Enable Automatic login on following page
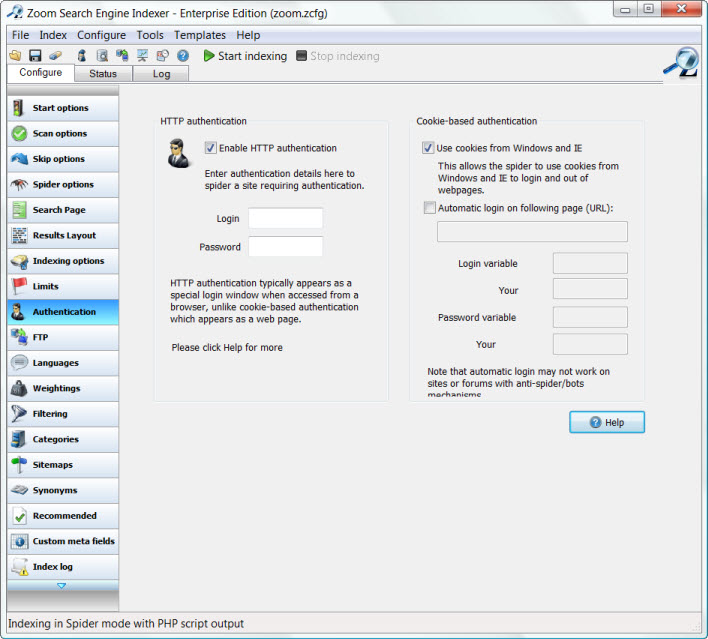 click(x=430, y=208)
